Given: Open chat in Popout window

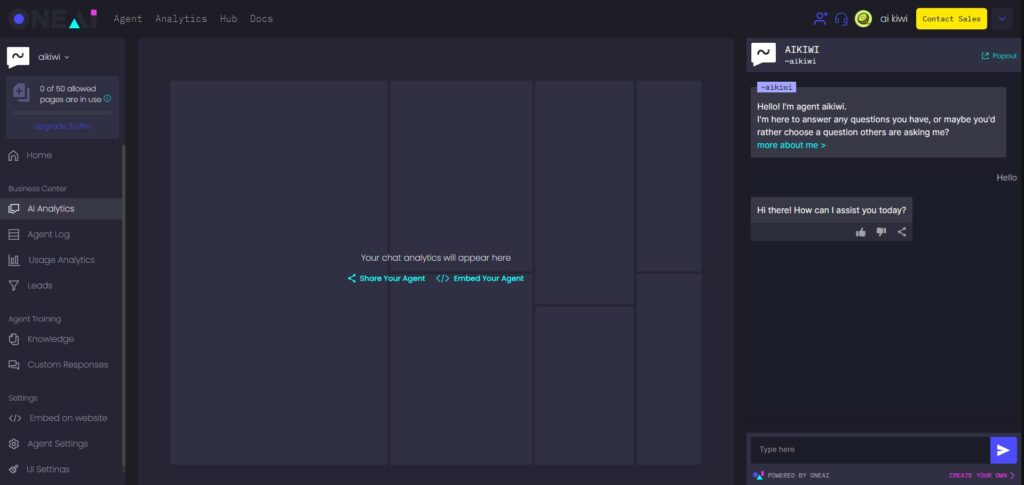Looking at the screenshot, I should [999, 56].
